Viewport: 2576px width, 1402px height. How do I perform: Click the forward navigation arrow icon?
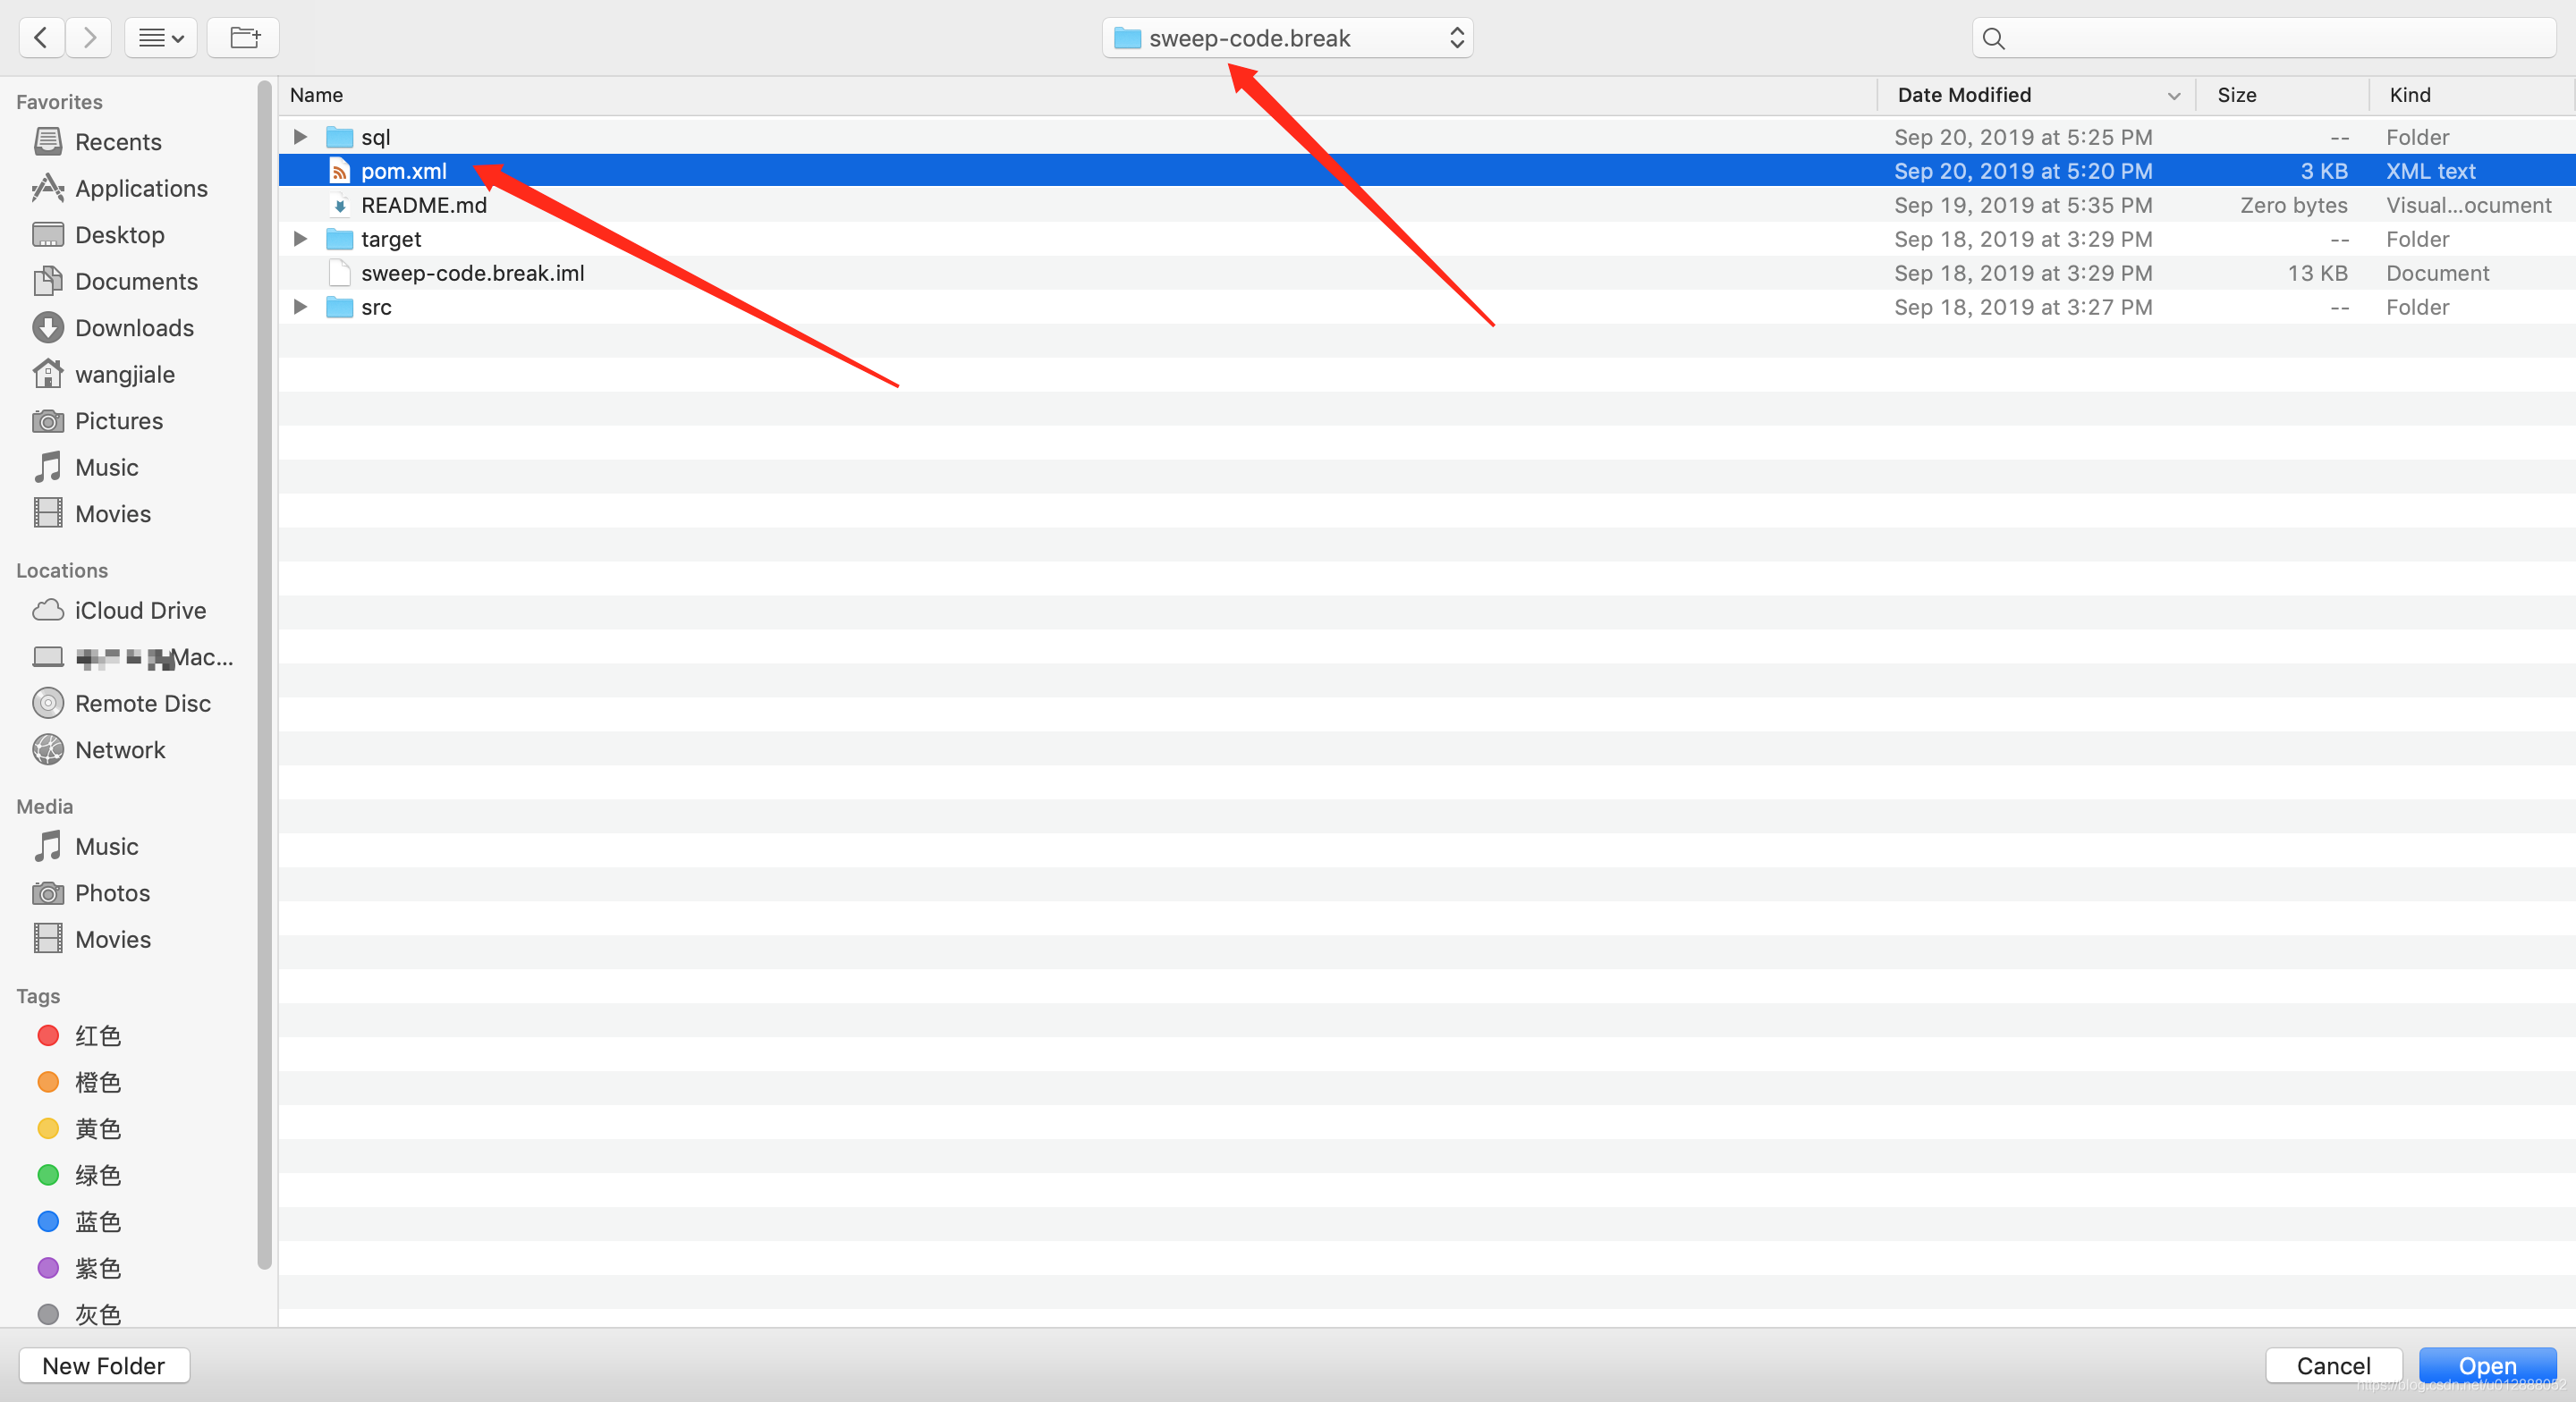point(89,37)
